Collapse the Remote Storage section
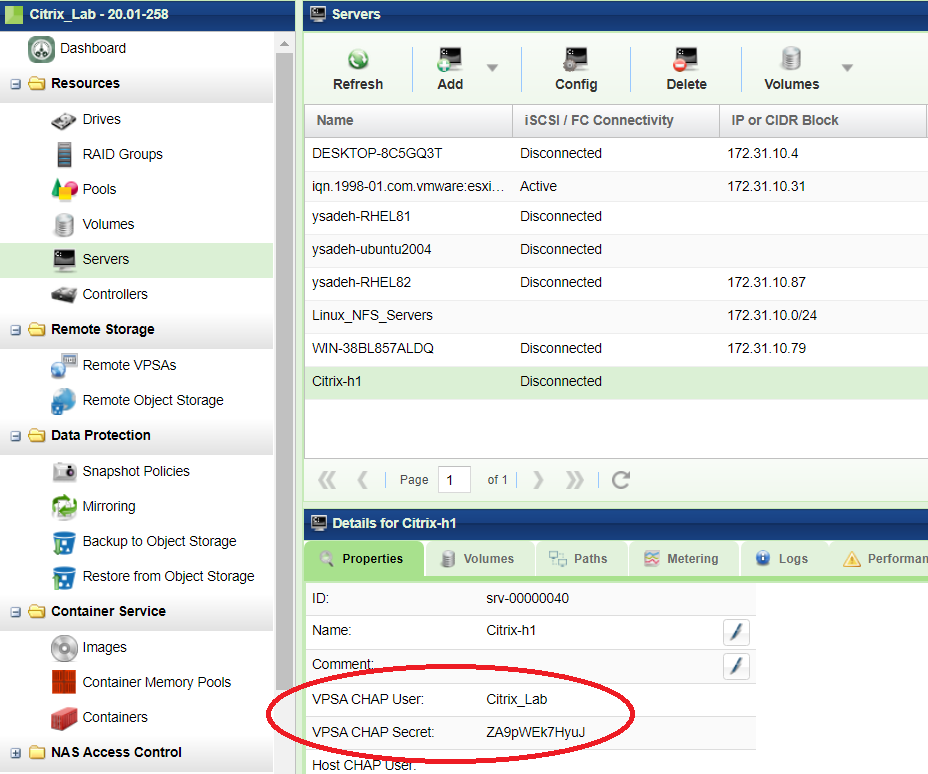Screen dimensions: 928x774 pos(16,330)
